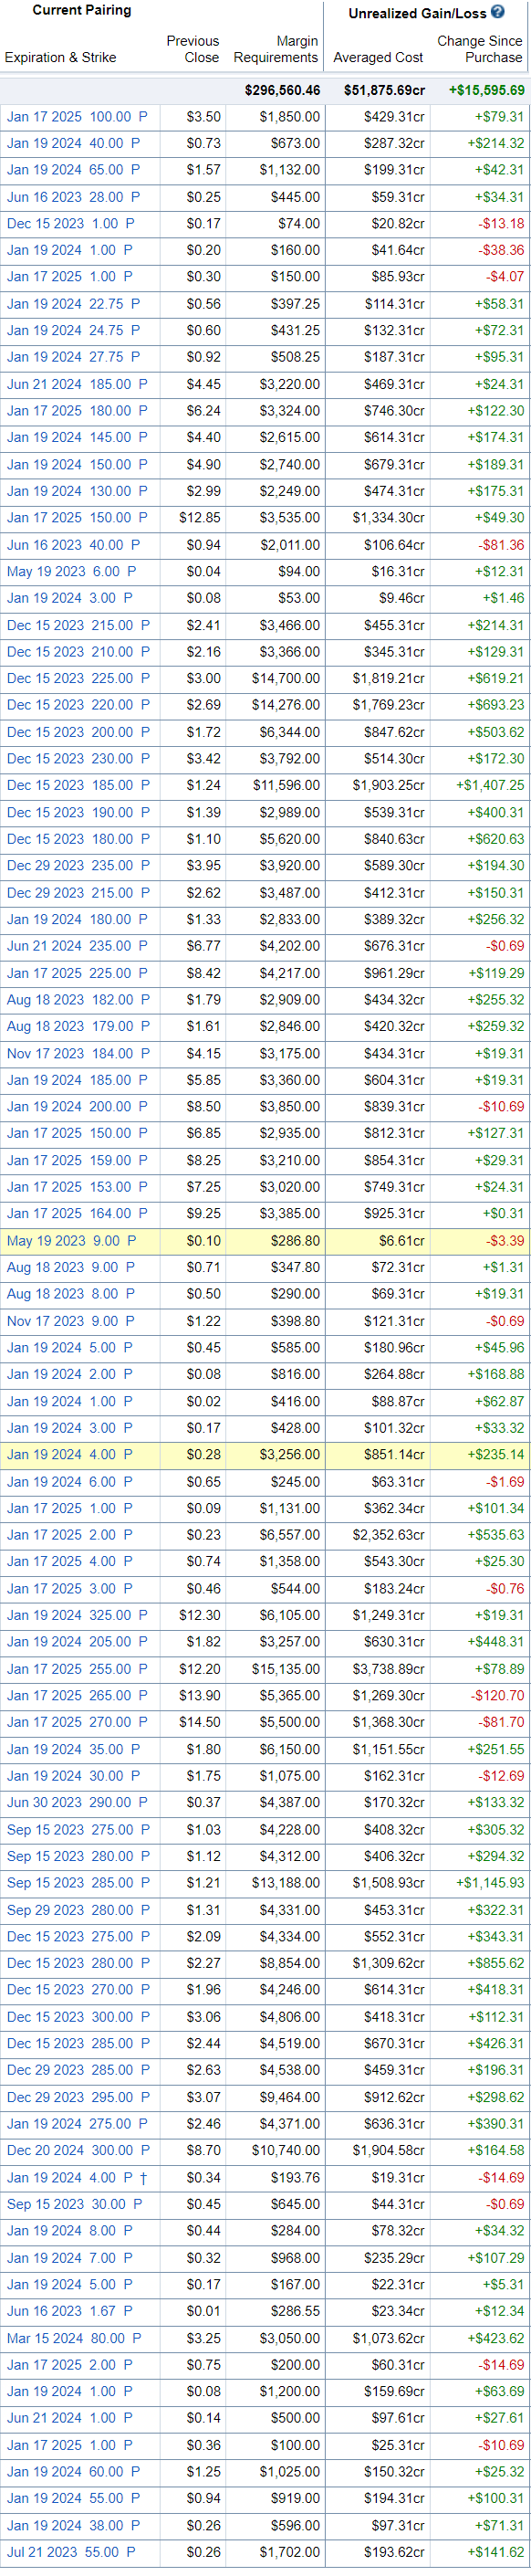Click the Unrealized Gain/Loss help icon
Screen dimensions: 531x2576
[x=498, y=13]
